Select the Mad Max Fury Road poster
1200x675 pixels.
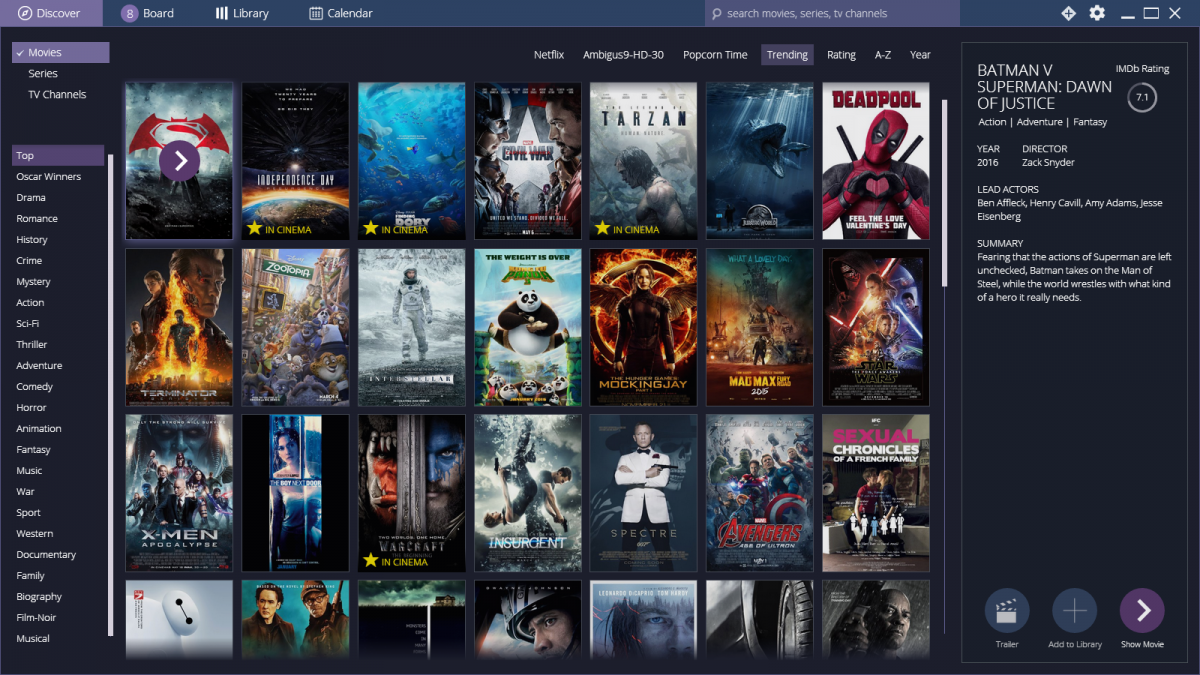pos(759,327)
